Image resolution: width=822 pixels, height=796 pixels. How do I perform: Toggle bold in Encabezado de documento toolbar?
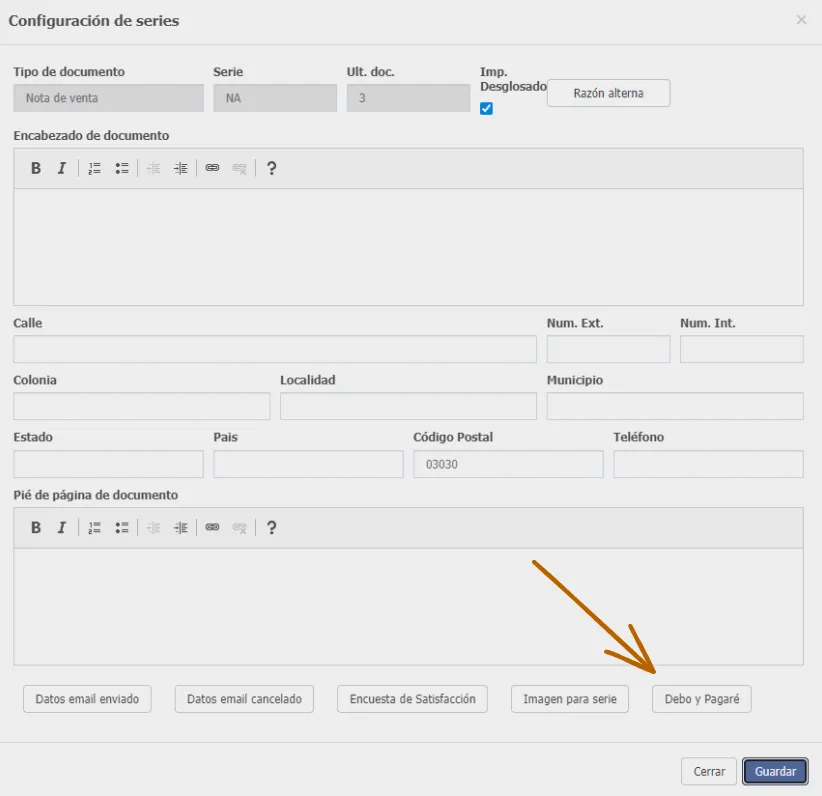36,168
